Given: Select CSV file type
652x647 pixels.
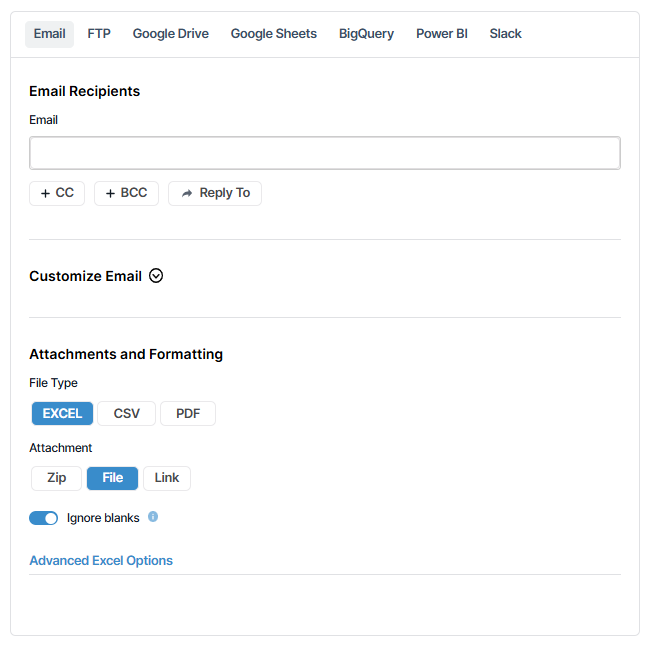Looking at the screenshot, I should pyautogui.click(x=127, y=414).
